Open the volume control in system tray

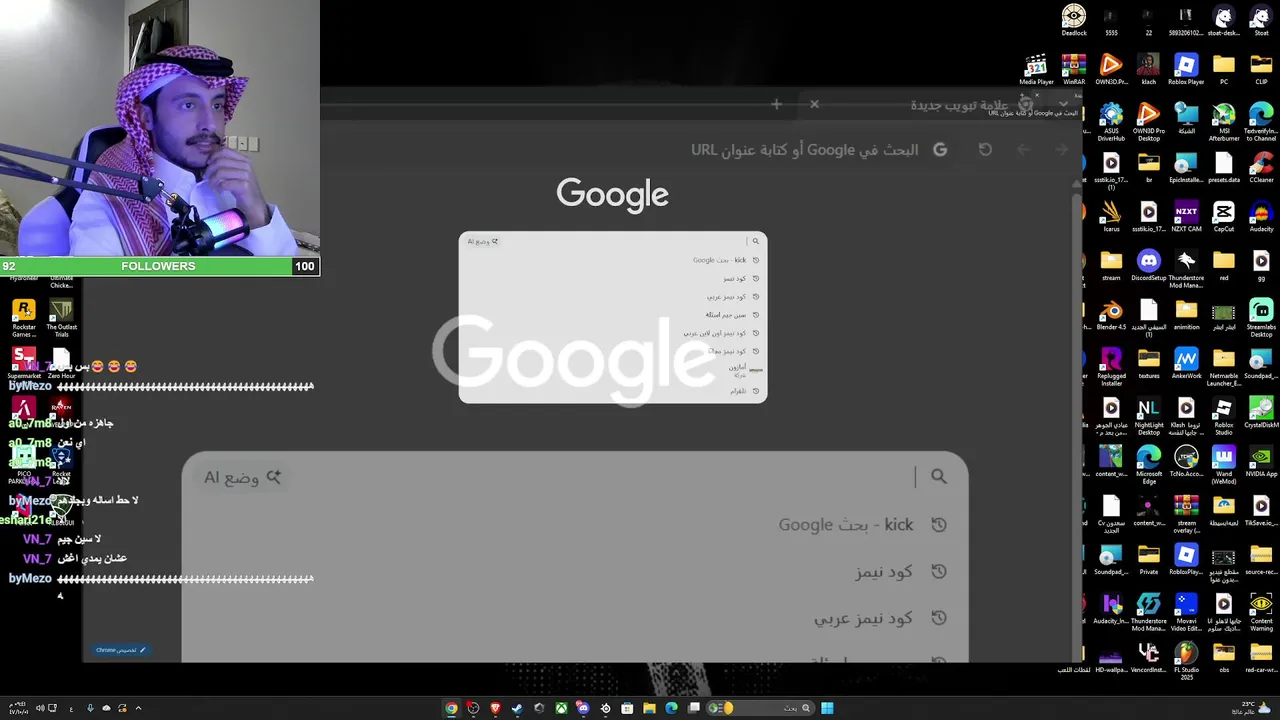40,708
